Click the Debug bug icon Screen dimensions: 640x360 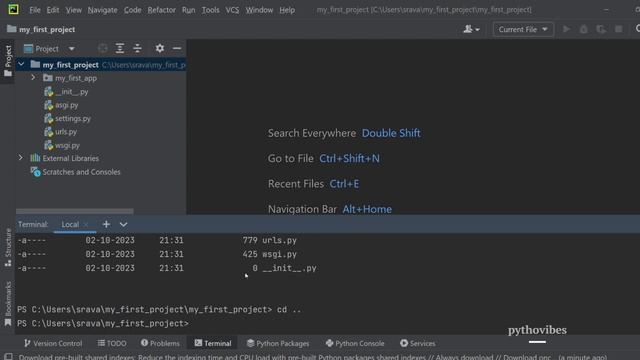pyautogui.click(x=584, y=29)
